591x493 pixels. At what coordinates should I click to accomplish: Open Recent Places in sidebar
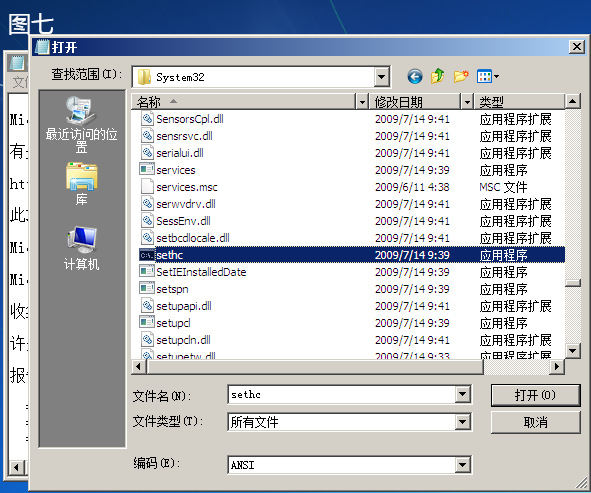coord(81,124)
